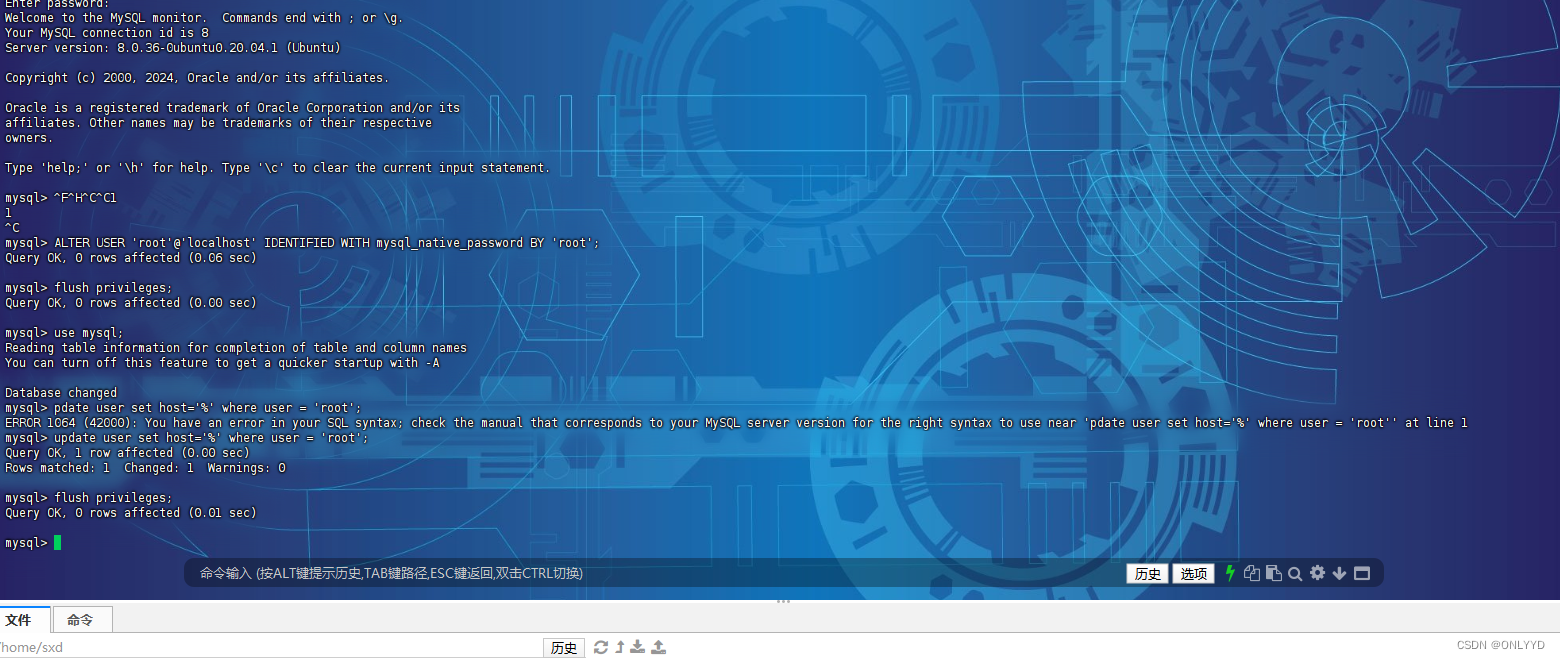
Task: Click the Server version 8.0.36 line
Action: (x=173, y=47)
